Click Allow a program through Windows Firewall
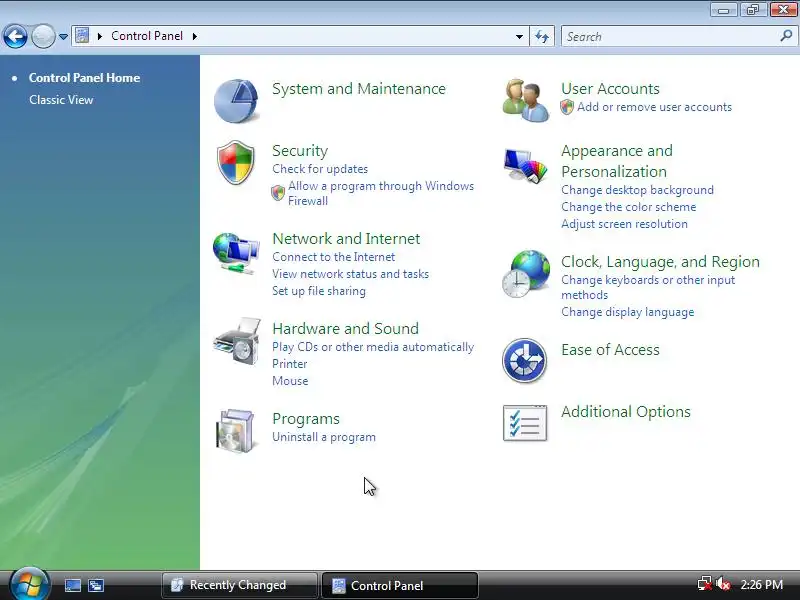800x600 pixels. coord(381,193)
